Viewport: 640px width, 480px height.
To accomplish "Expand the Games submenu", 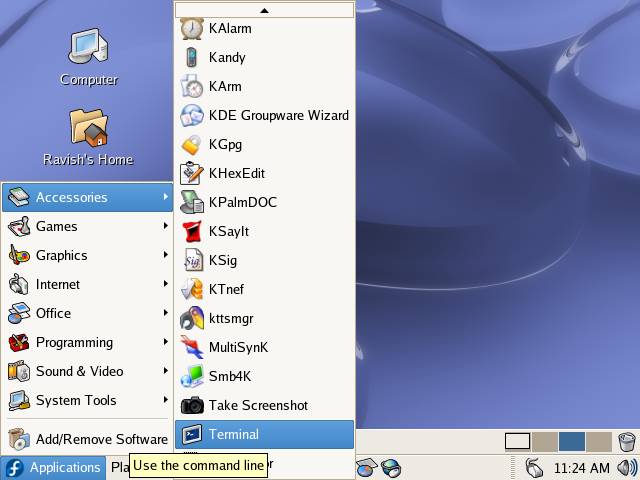I will [87, 226].
